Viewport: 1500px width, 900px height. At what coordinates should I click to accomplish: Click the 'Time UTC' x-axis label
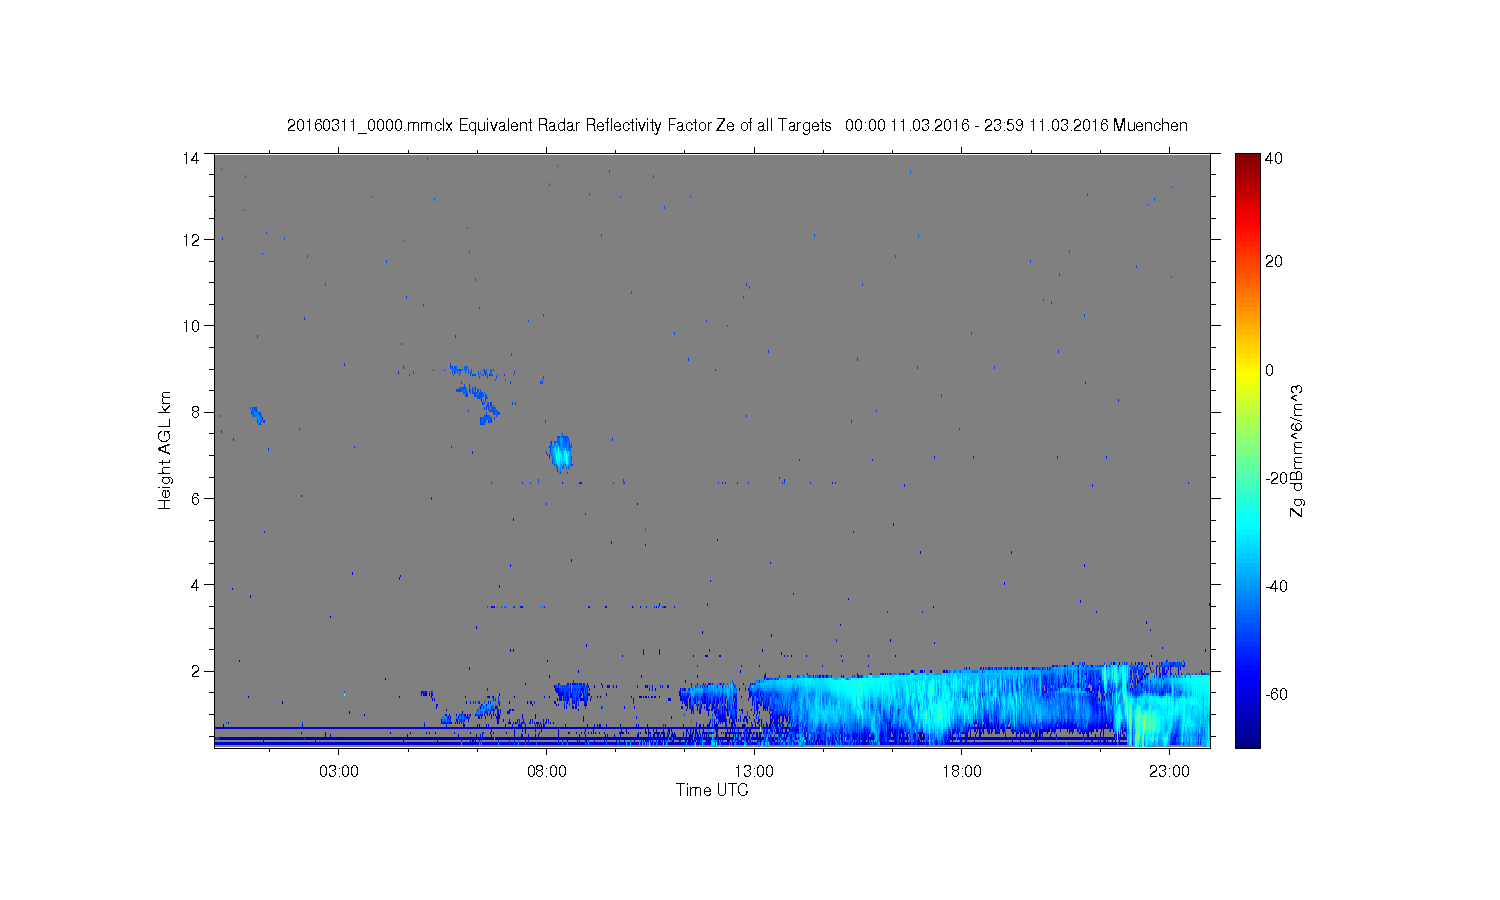(711, 790)
